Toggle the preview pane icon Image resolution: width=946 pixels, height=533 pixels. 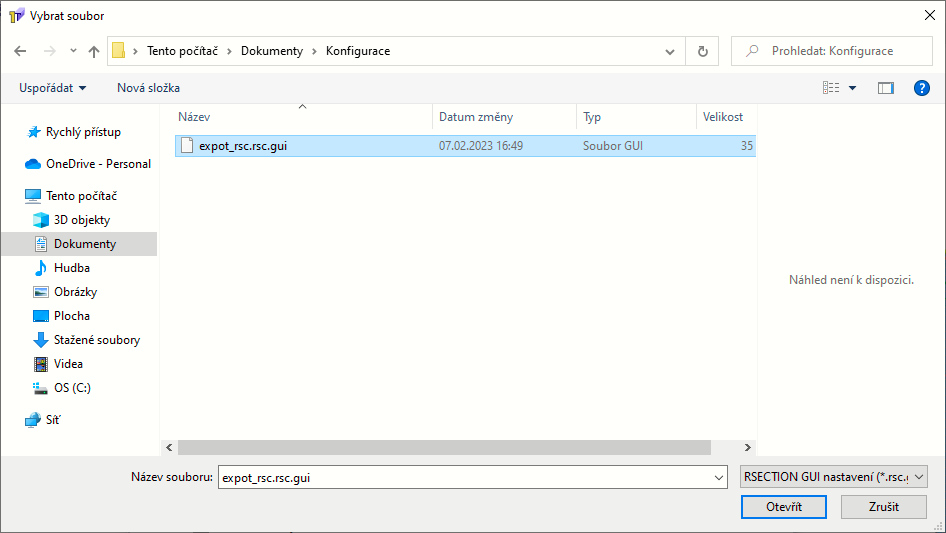pyautogui.click(x=885, y=88)
